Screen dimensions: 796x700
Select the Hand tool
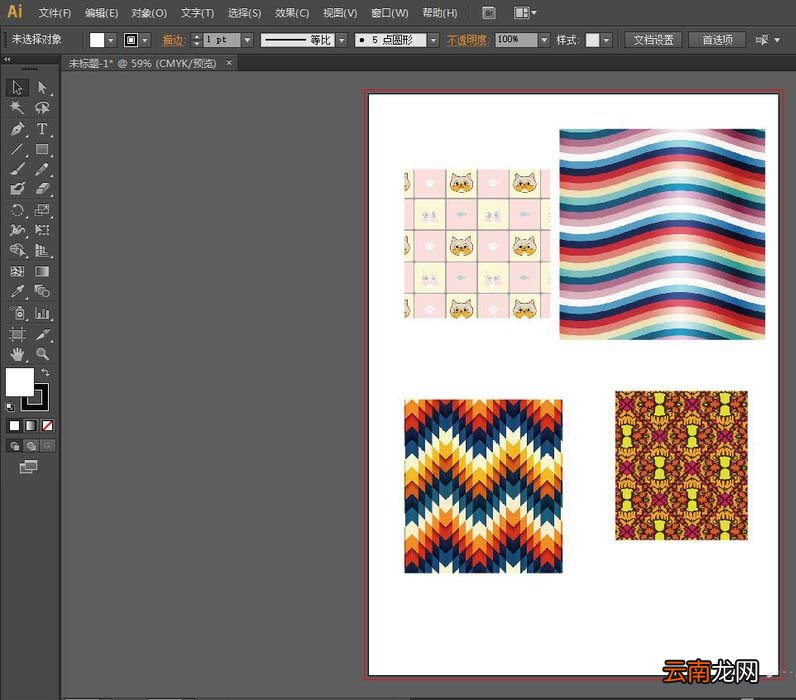click(17, 354)
